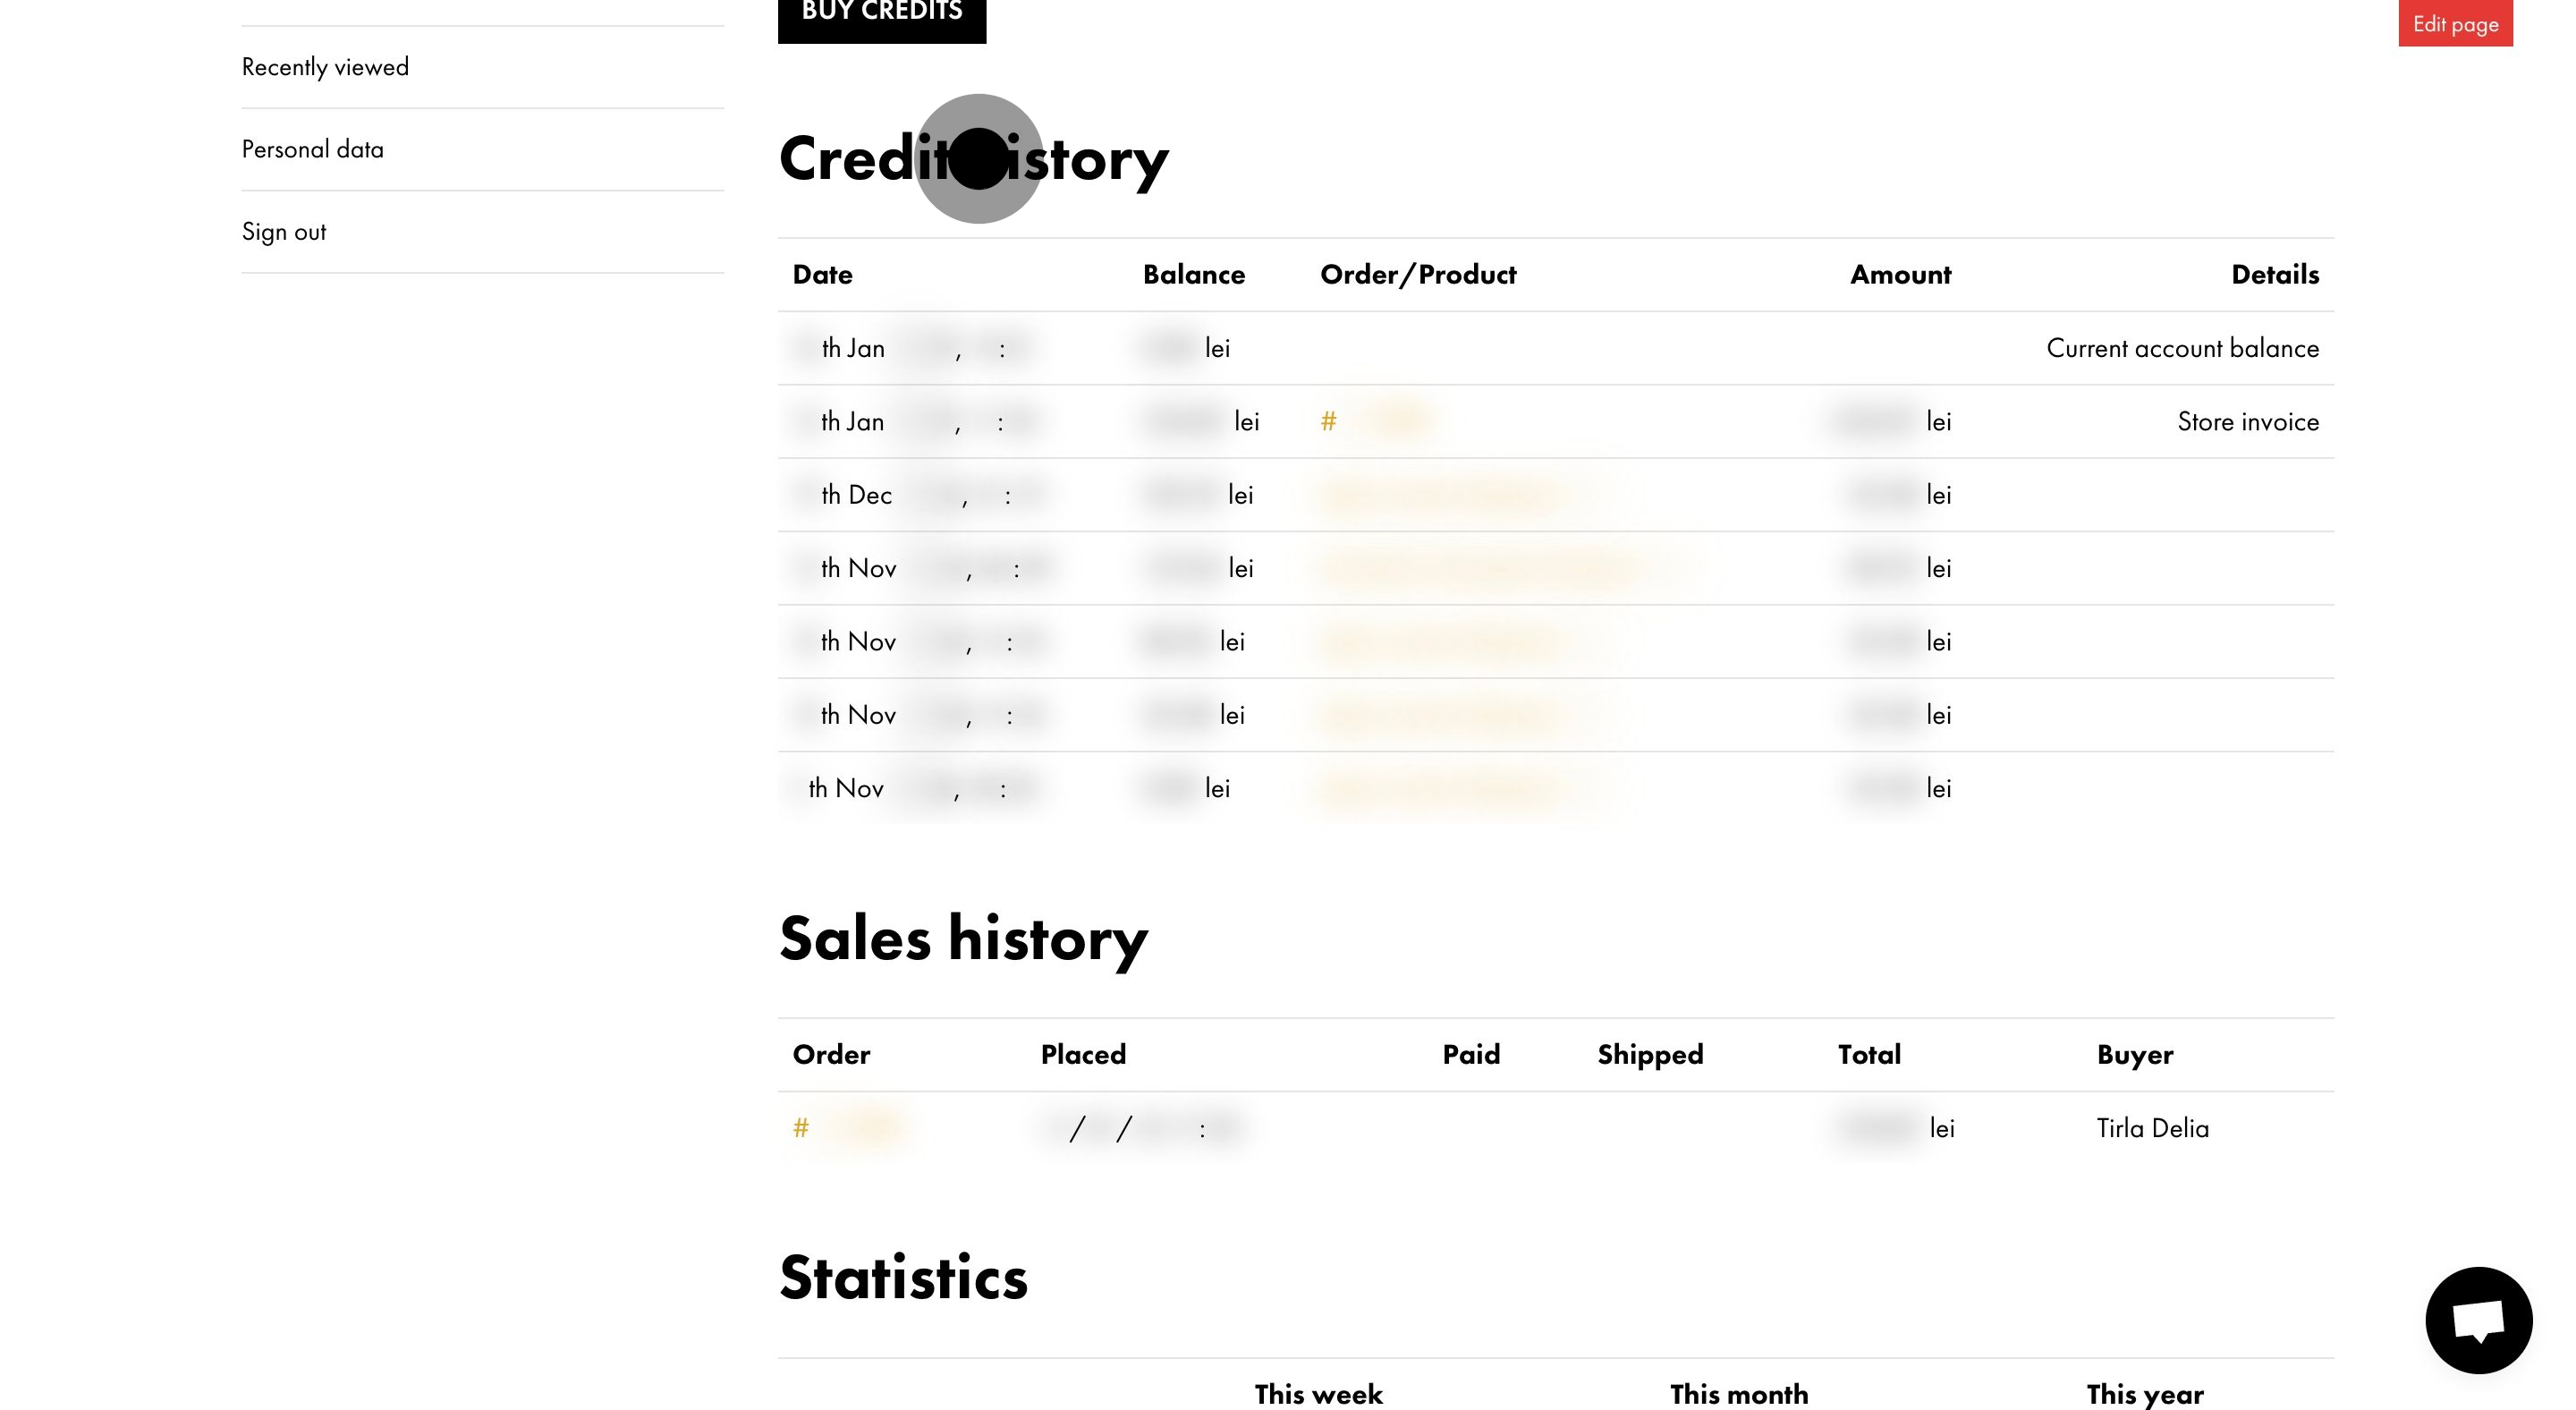Viewport: 2576px width, 1410px height.
Task: Click the Store invoice details text
Action: click(2247, 422)
